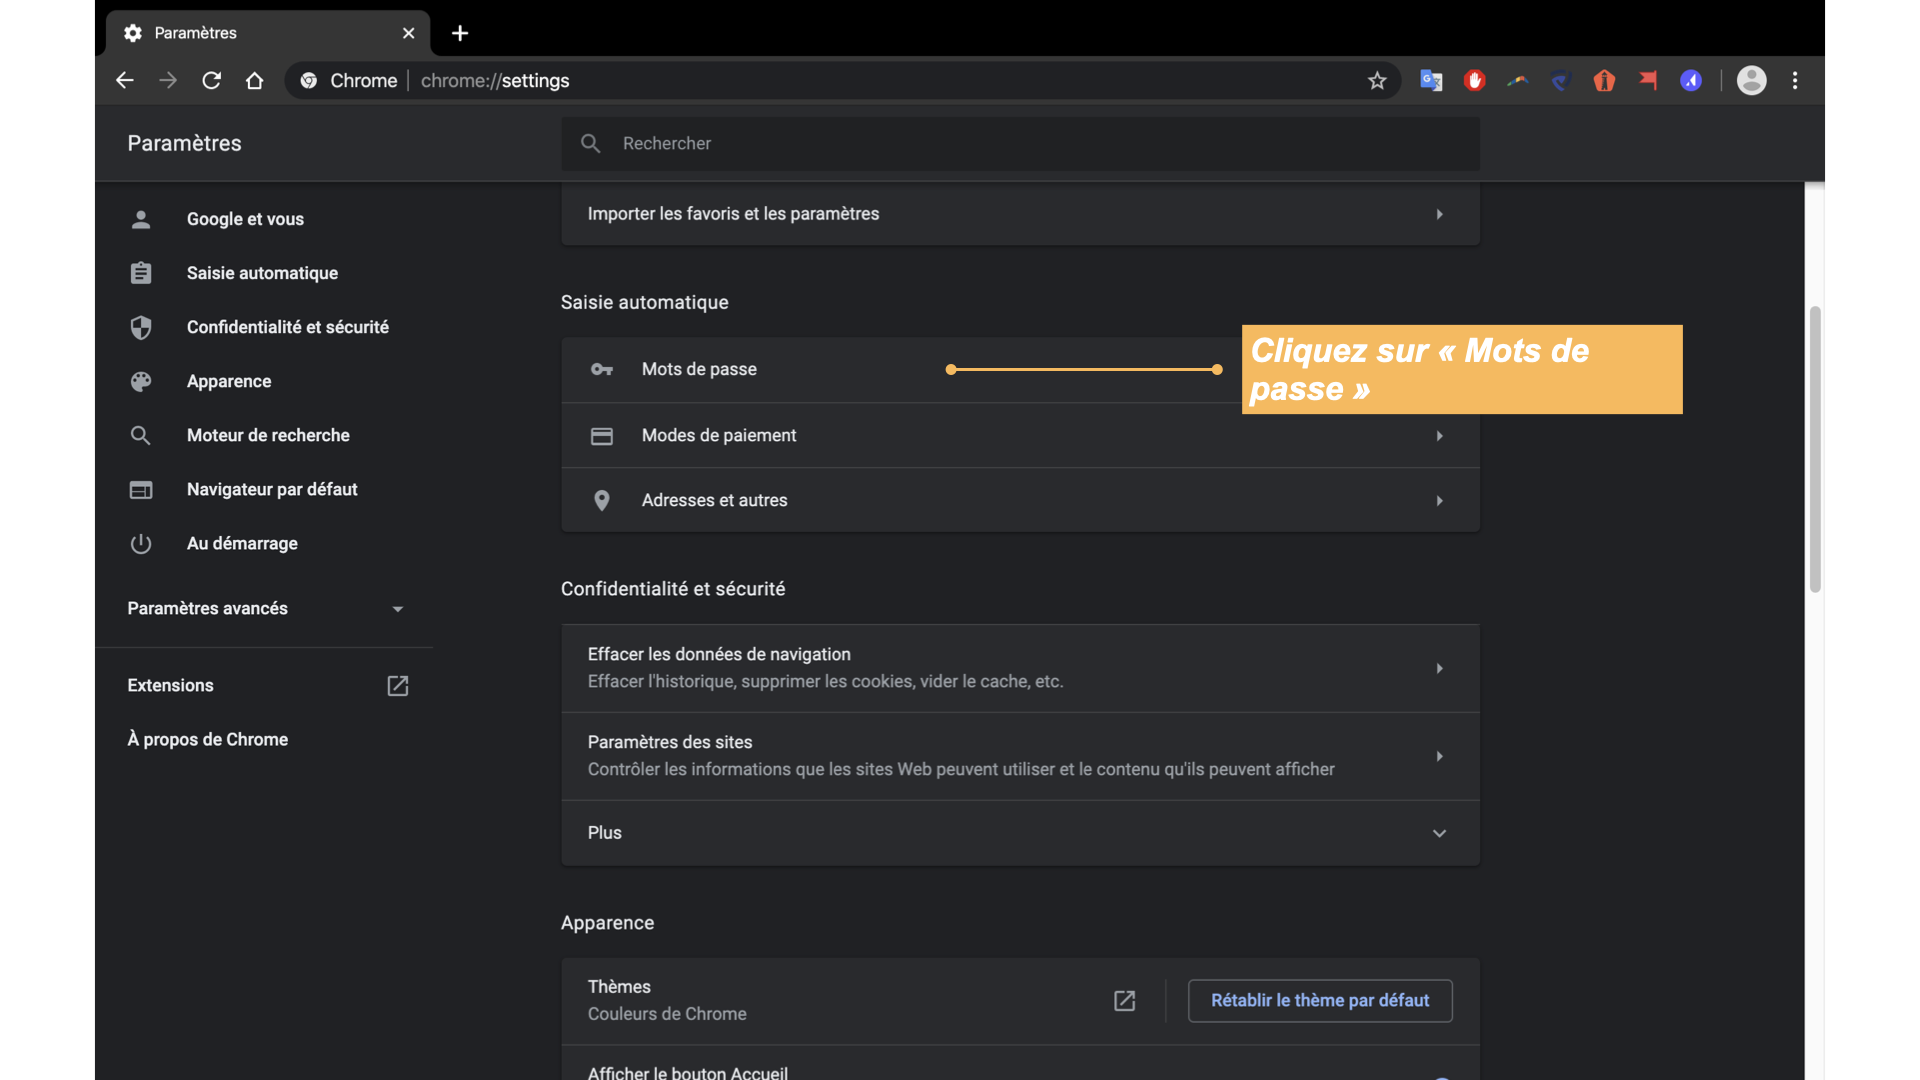Click the external link icon for Thèmes
This screenshot has width=1920, height=1080.
pos(1125,1001)
